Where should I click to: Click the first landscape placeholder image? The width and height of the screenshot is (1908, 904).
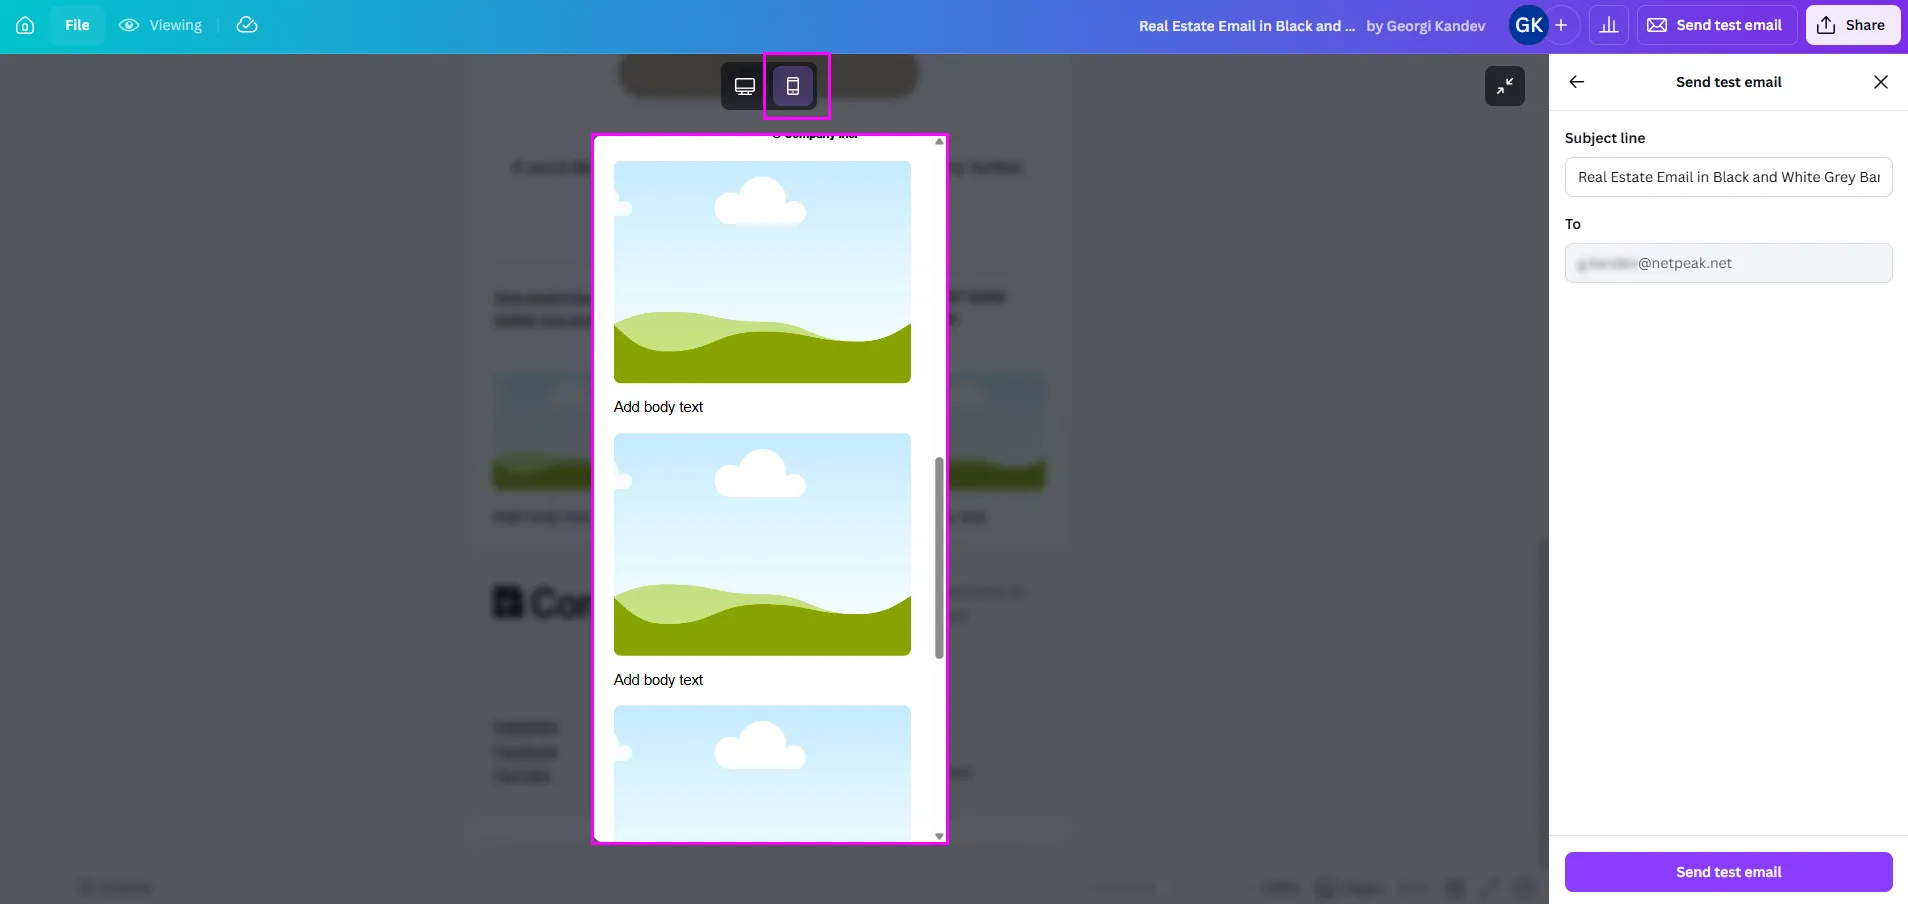point(762,272)
